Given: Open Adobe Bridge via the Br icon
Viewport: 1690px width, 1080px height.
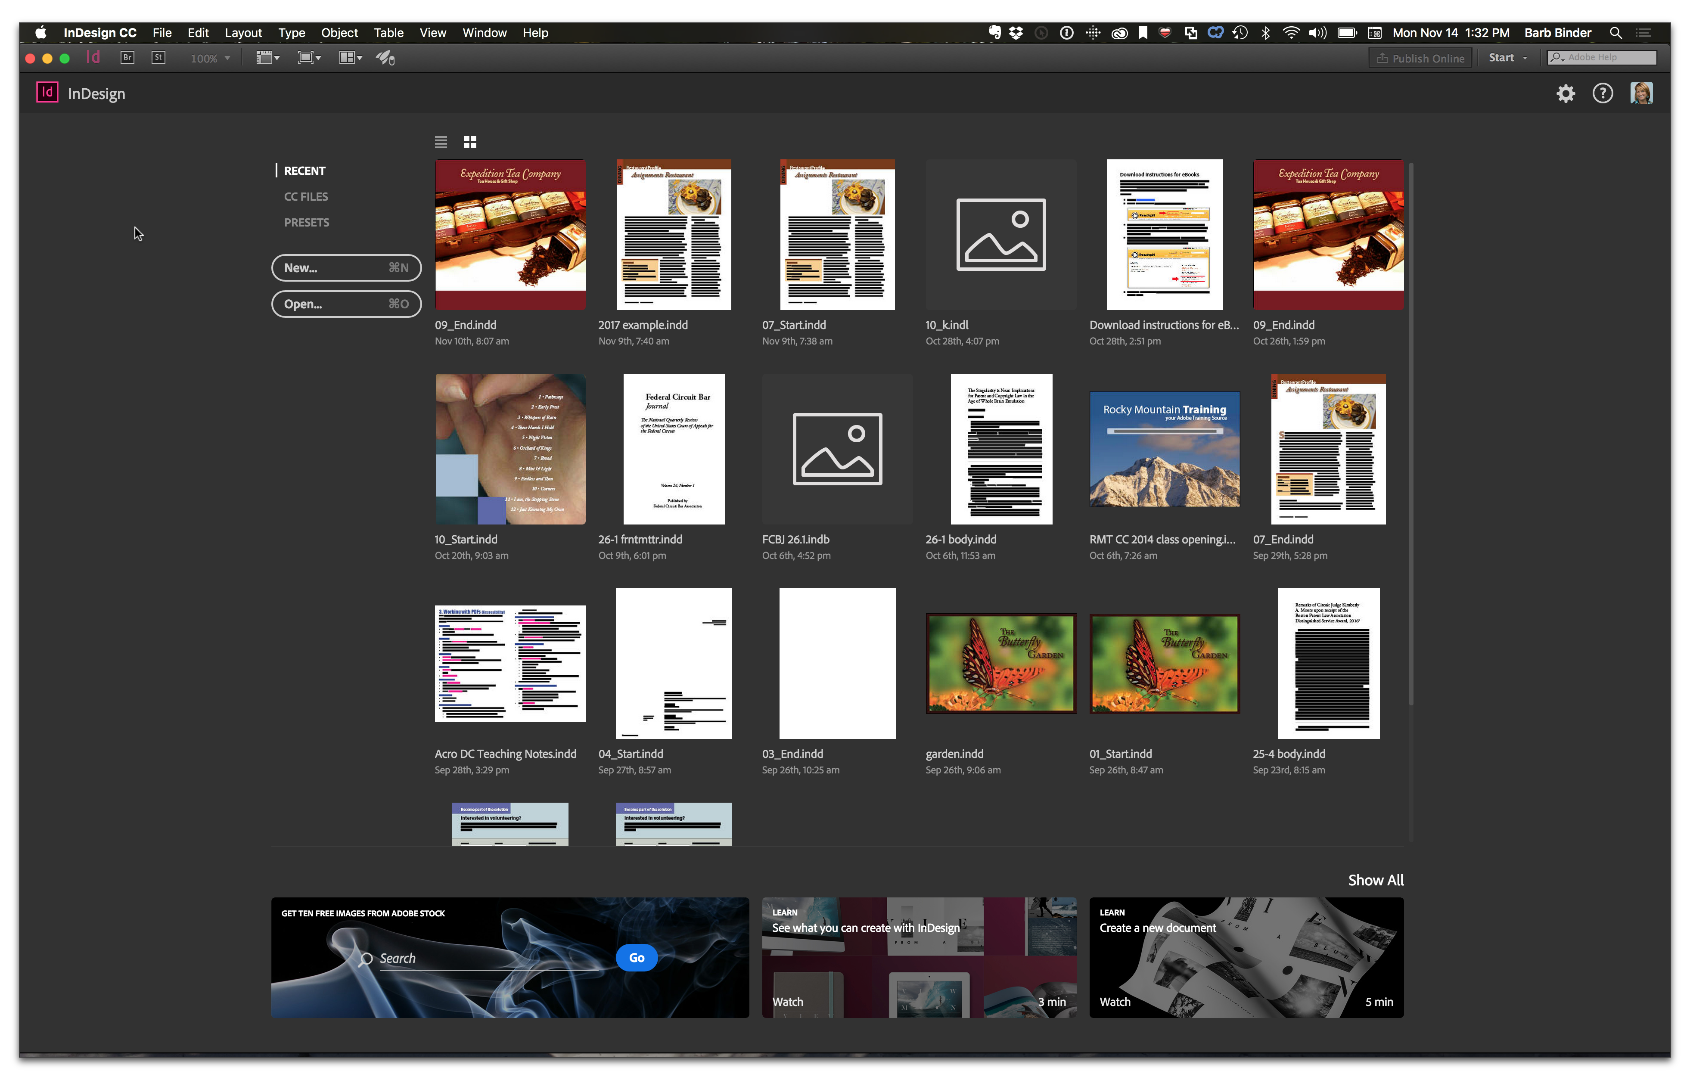Looking at the screenshot, I should pyautogui.click(x=127, y=57).
